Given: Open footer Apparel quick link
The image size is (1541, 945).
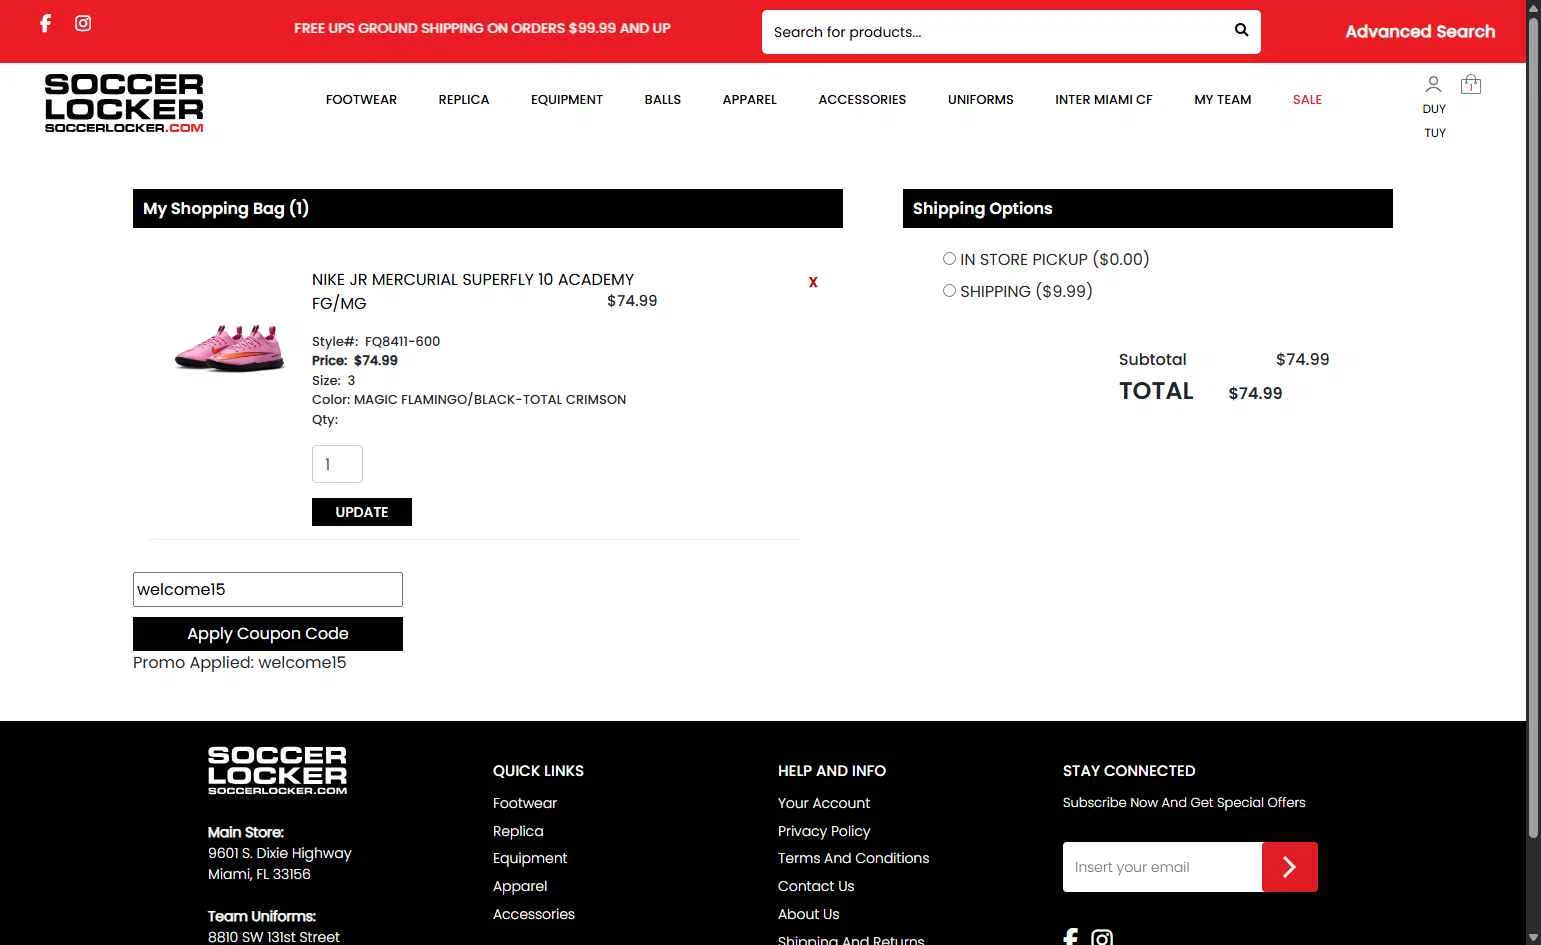Looking at the screenshot, I should click(x=520, y=886).
